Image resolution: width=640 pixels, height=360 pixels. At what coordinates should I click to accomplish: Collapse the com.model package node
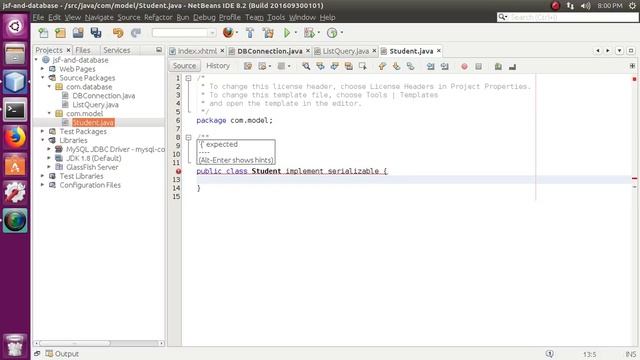49,113
